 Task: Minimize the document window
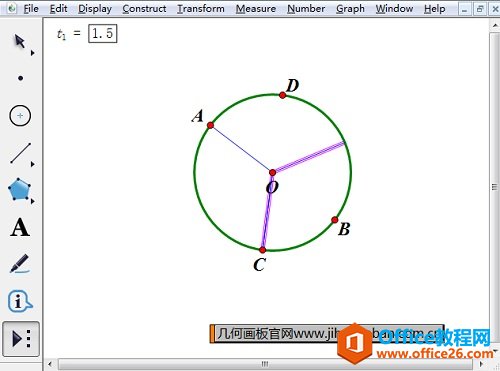pos(464,9)
